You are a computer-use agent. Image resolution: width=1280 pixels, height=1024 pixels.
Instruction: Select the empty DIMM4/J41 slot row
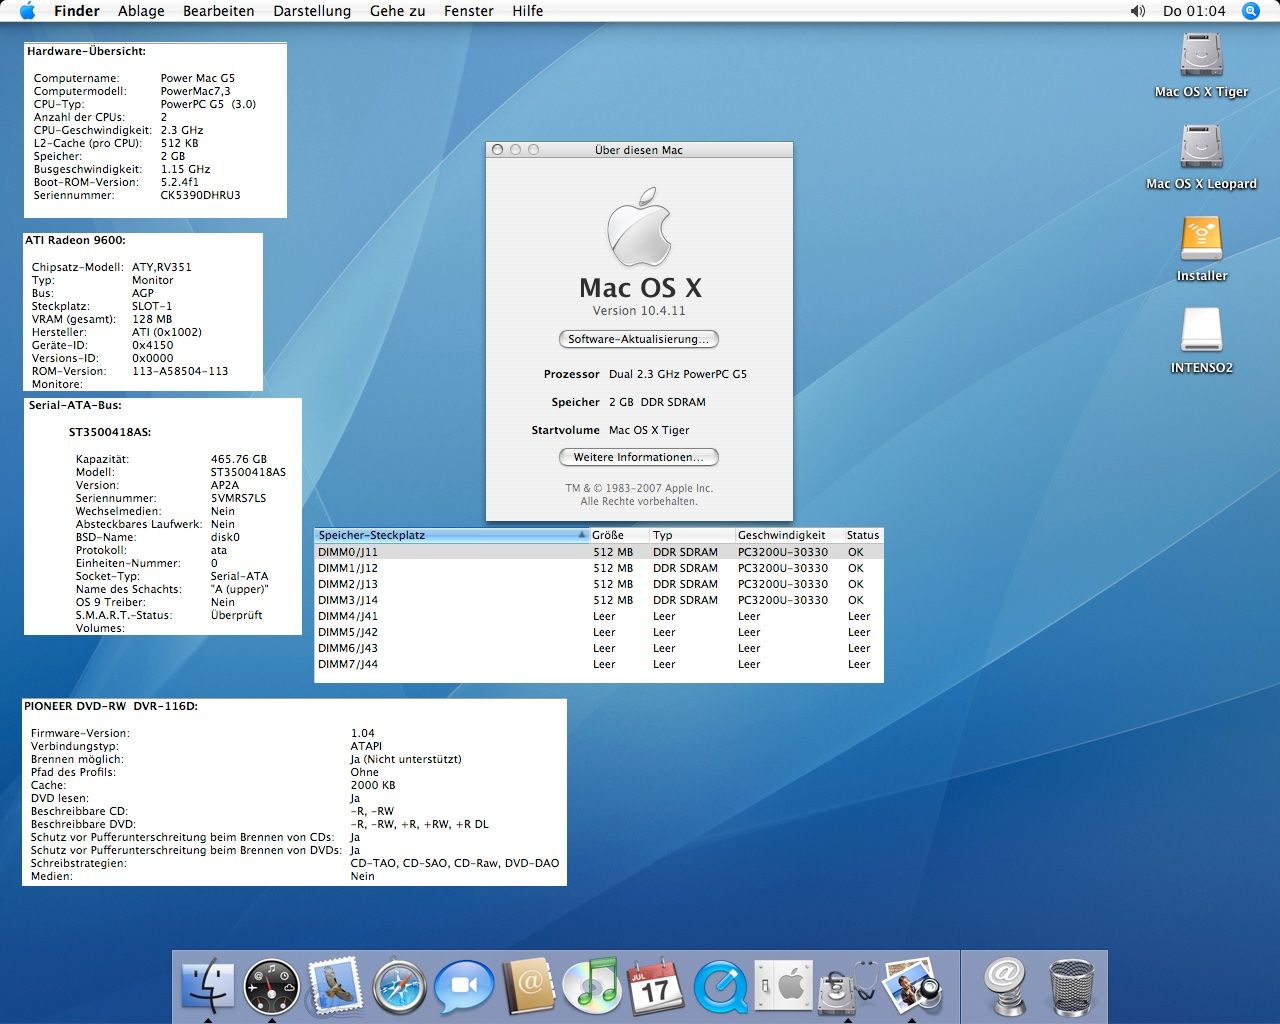(x=599, y=616)
